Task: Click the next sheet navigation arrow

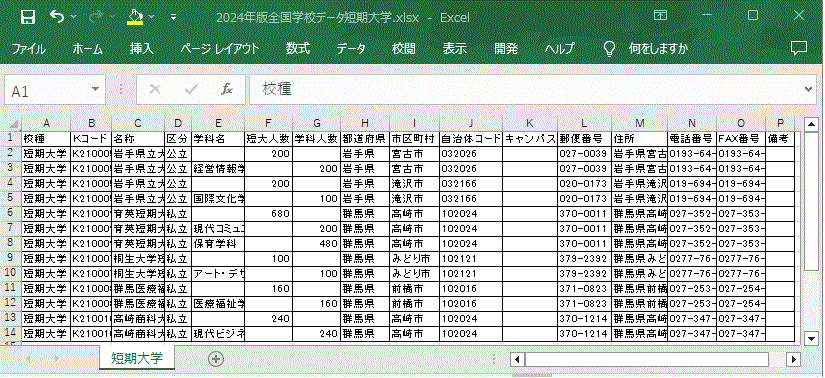Action: pos(57,359)
